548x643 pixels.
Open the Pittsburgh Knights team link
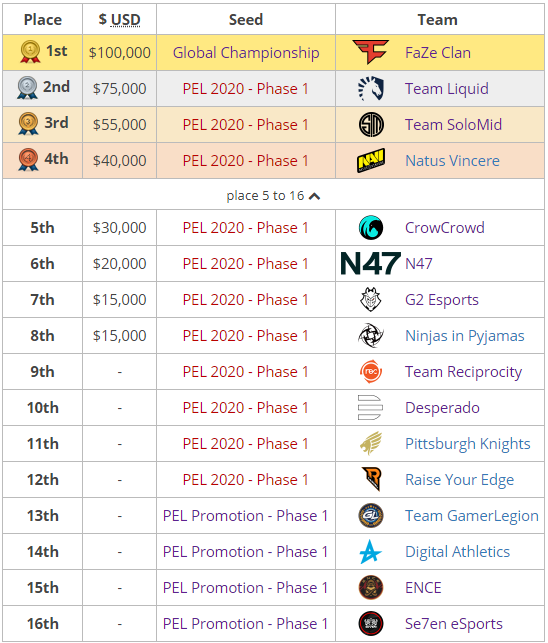pos(468,444)
